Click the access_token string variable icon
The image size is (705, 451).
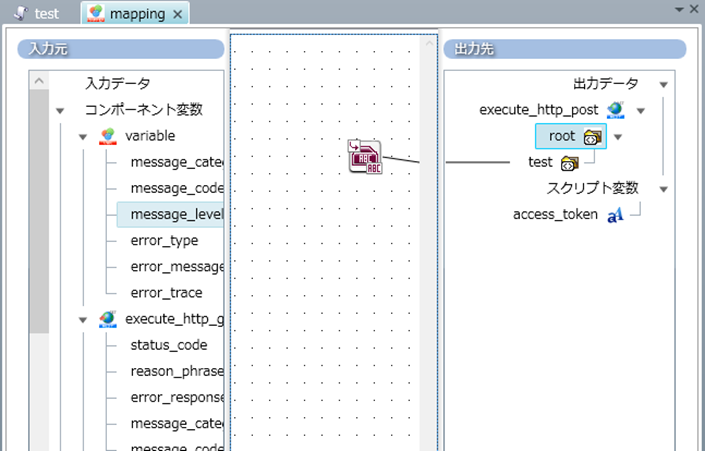click(615, 215)
